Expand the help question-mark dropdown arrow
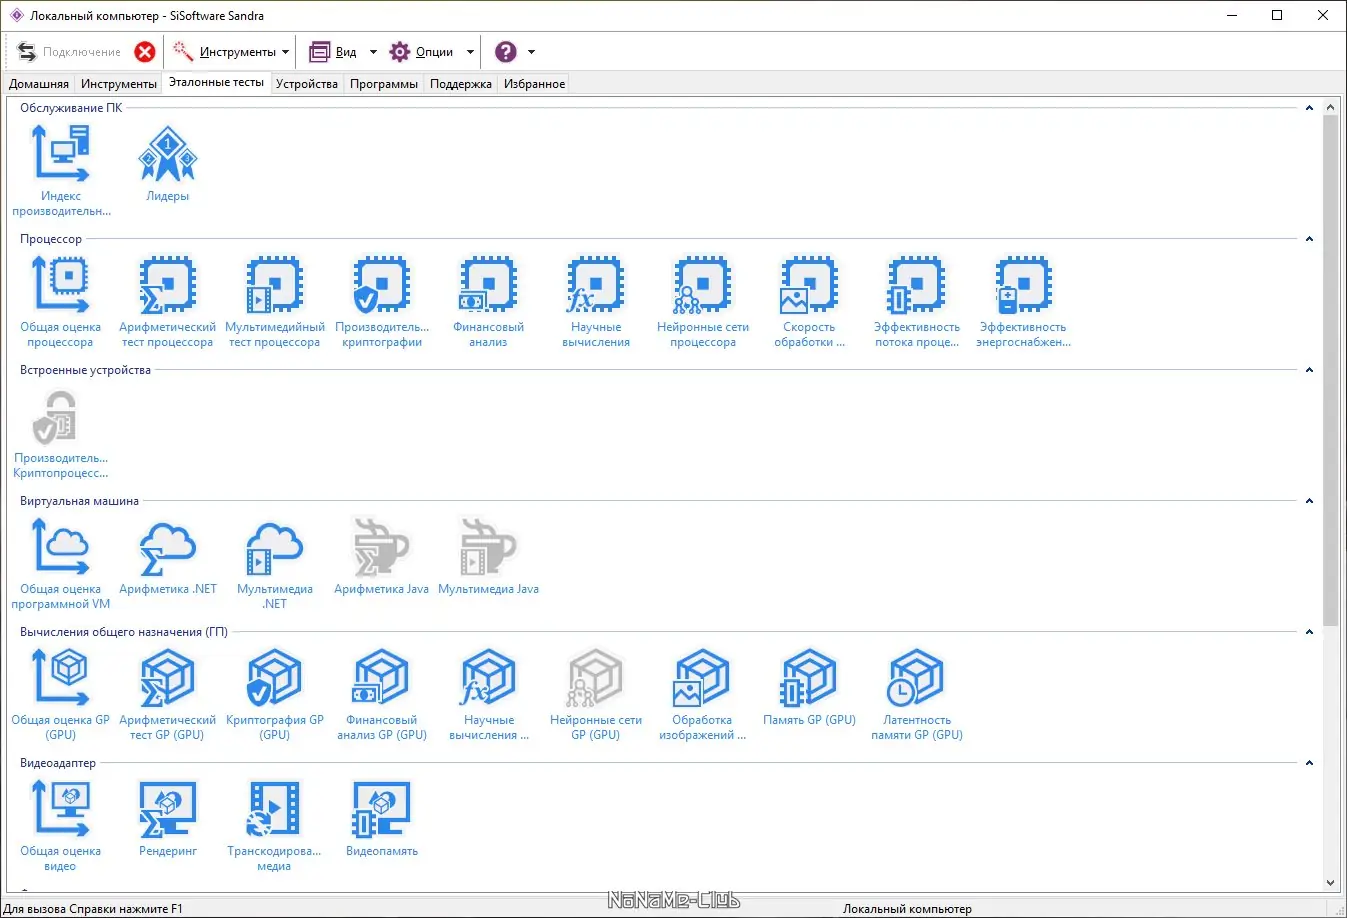The image size is (1347, 918). coord(531,52)
